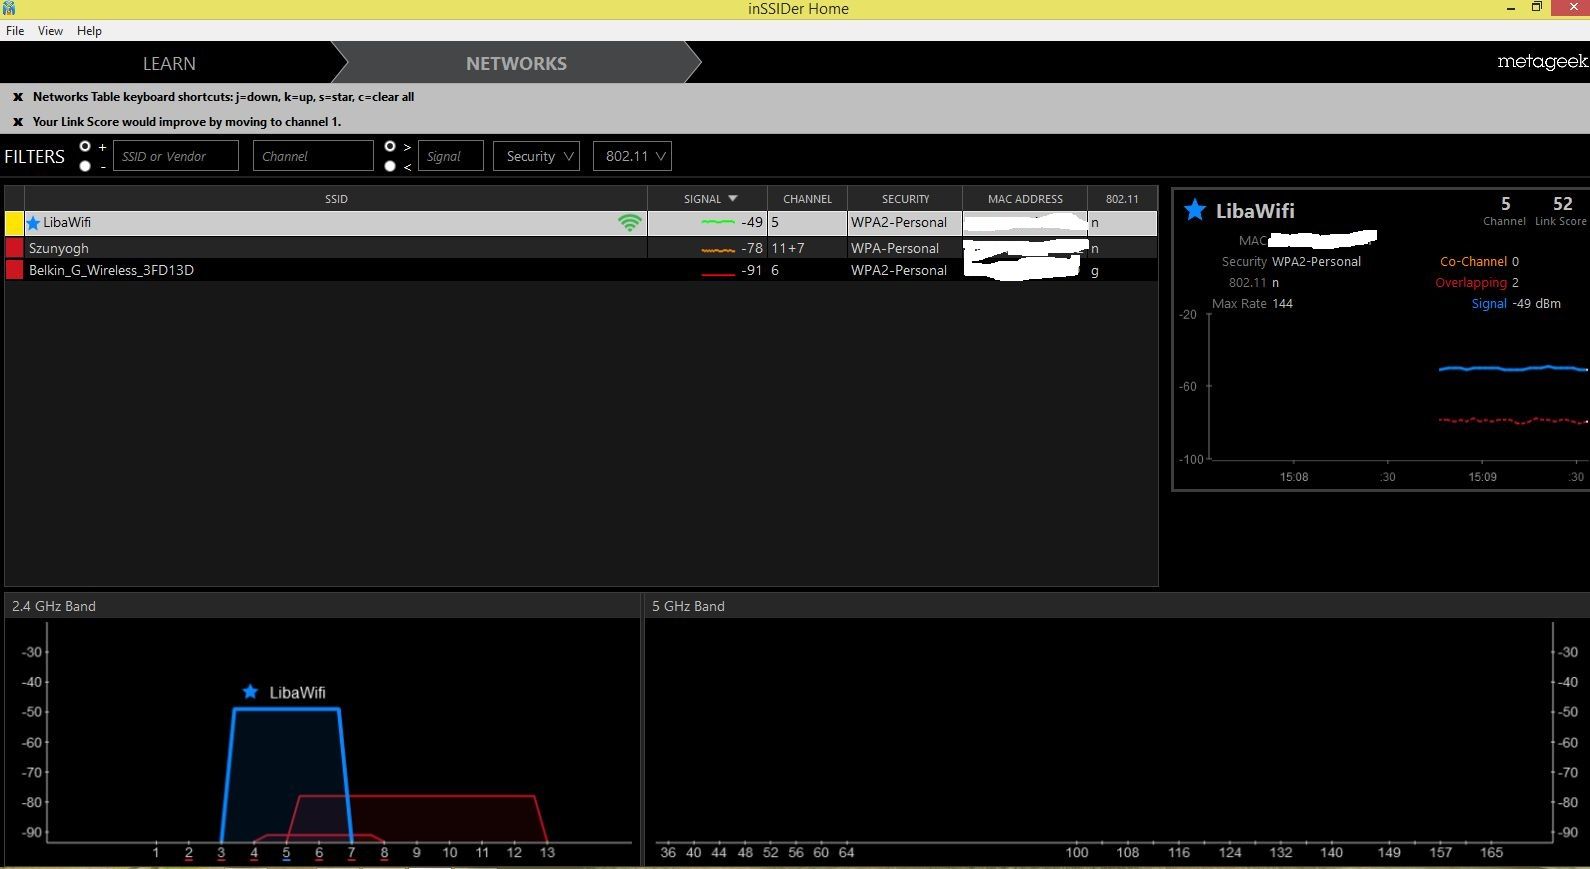The image size is (1590, 869).
Task: Open the View menu
Action: [x=50, y=31]
